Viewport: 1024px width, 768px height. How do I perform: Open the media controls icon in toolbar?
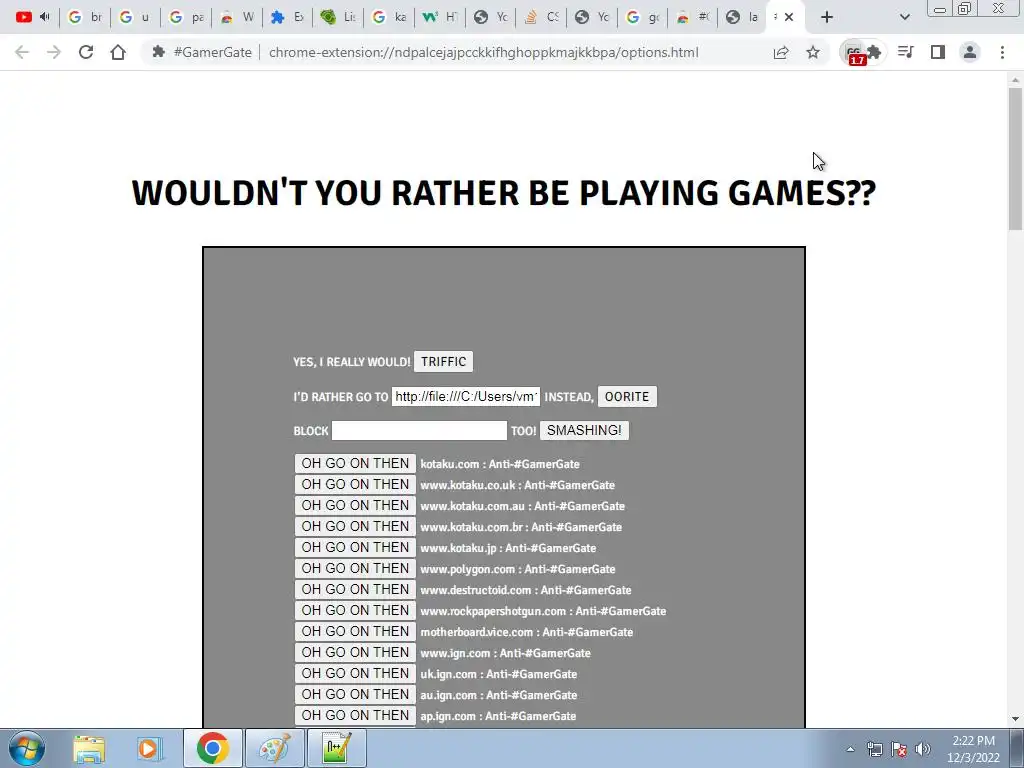click(x=906, y=52)
